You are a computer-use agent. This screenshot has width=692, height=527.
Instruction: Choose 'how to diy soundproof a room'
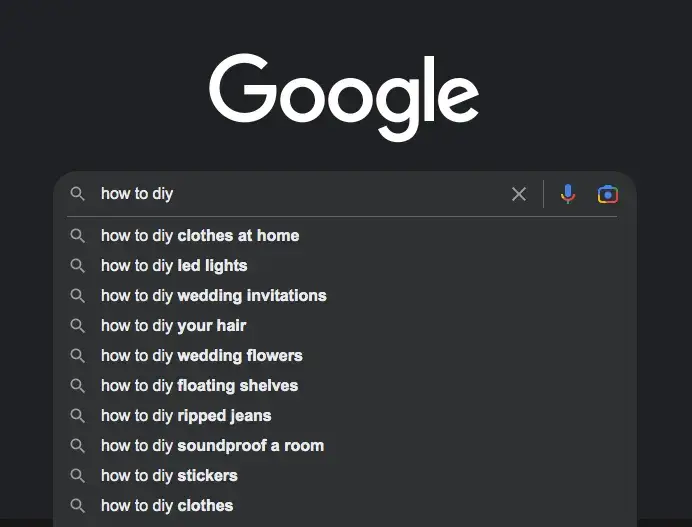click(344, 446)
